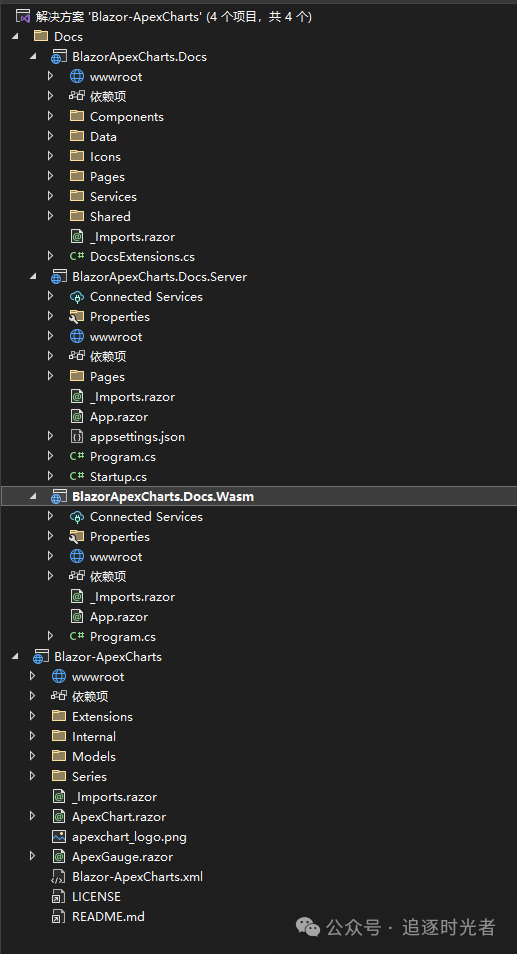Click the razor icon beside ApexGauge.razor
This screenshot has width=517, height=954.
[x=59, y=857]
